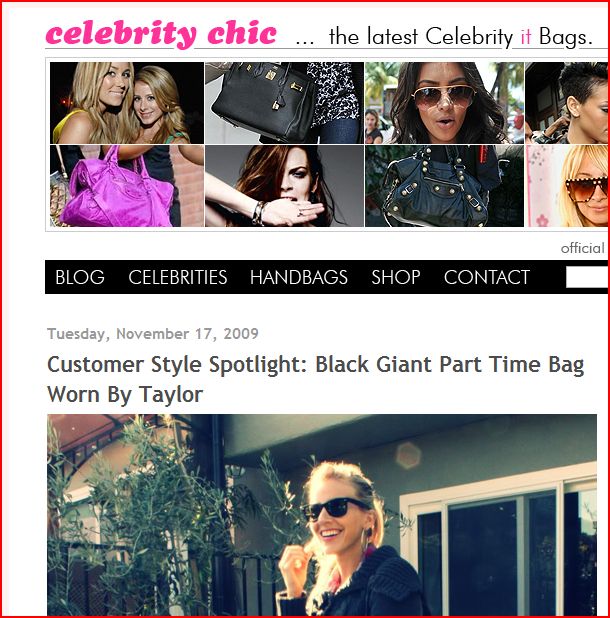The height and width of the screenshot is (618, 610).
Task: Open the blonde in studded sunglasses thumbnail
Action: [x=566, y=186]
